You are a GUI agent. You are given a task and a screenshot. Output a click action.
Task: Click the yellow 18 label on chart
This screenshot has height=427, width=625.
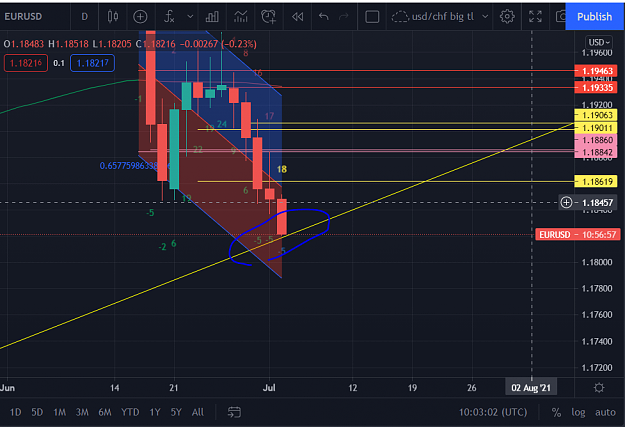pos(282,169)
